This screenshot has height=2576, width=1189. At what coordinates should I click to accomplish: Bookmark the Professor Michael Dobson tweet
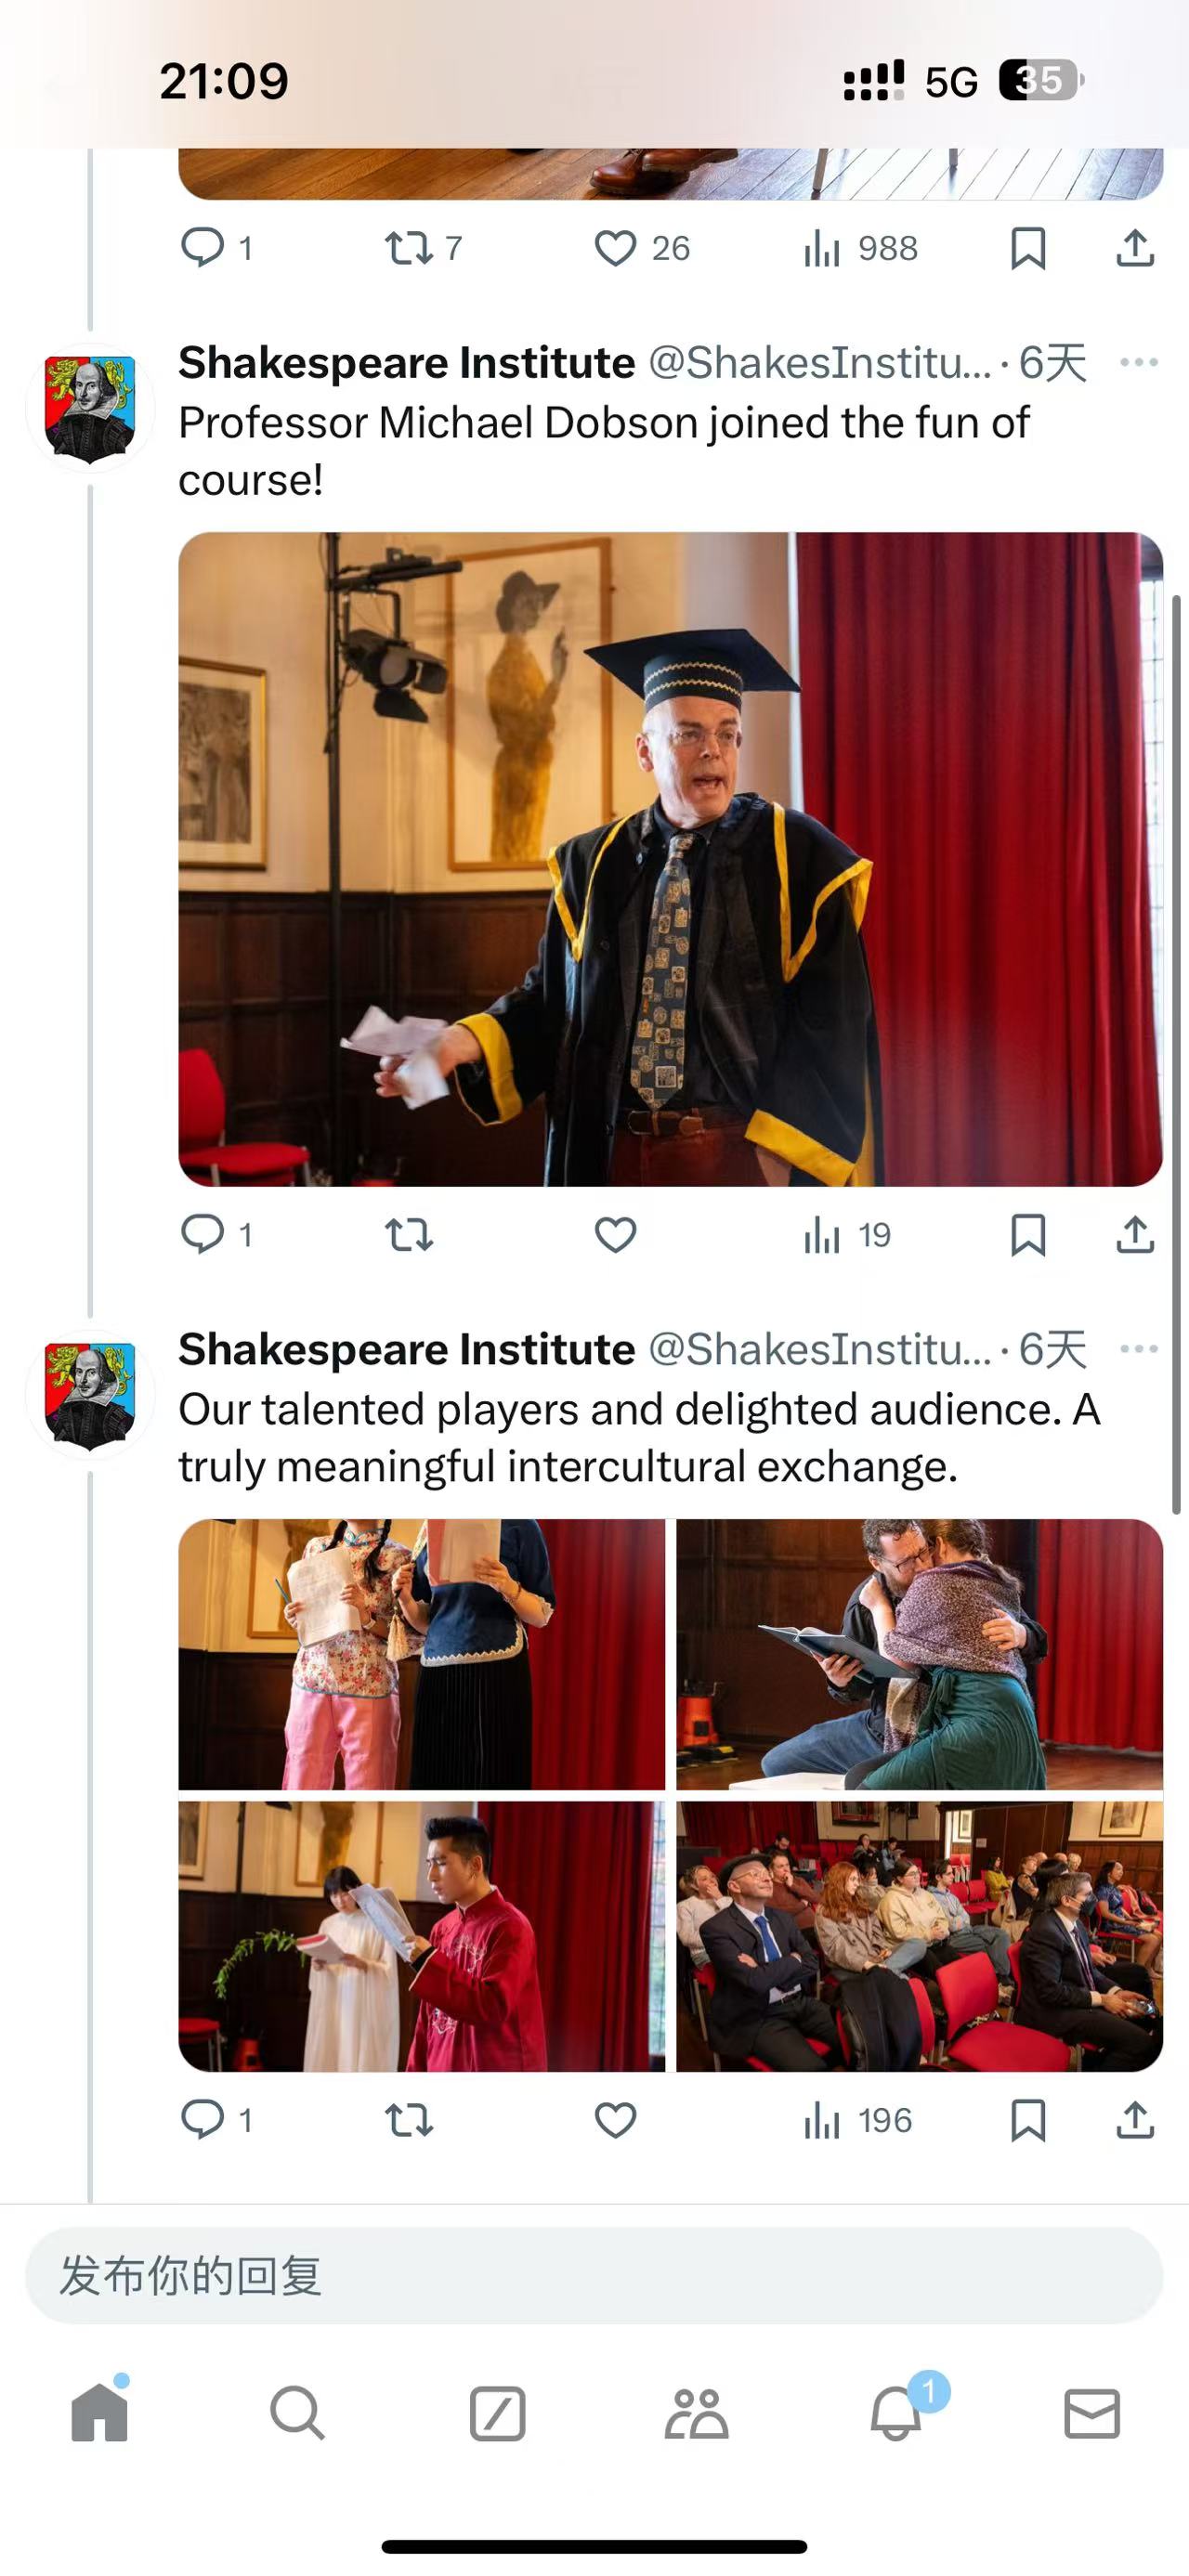pos(1028,1235)
